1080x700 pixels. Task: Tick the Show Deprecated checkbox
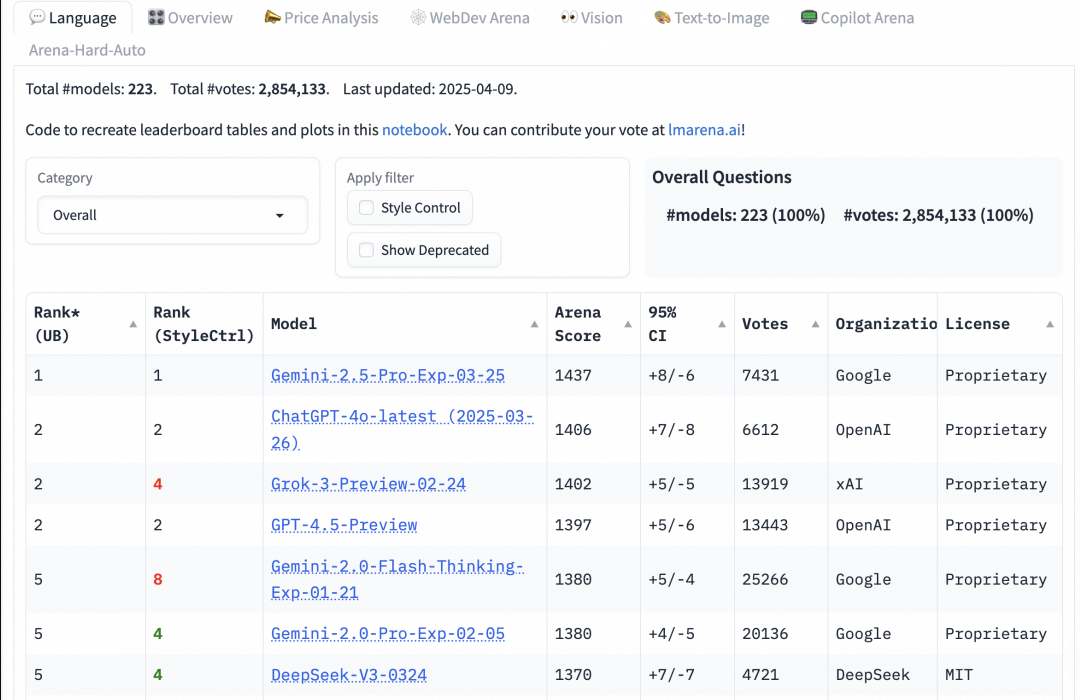click(x=366, y=250)
